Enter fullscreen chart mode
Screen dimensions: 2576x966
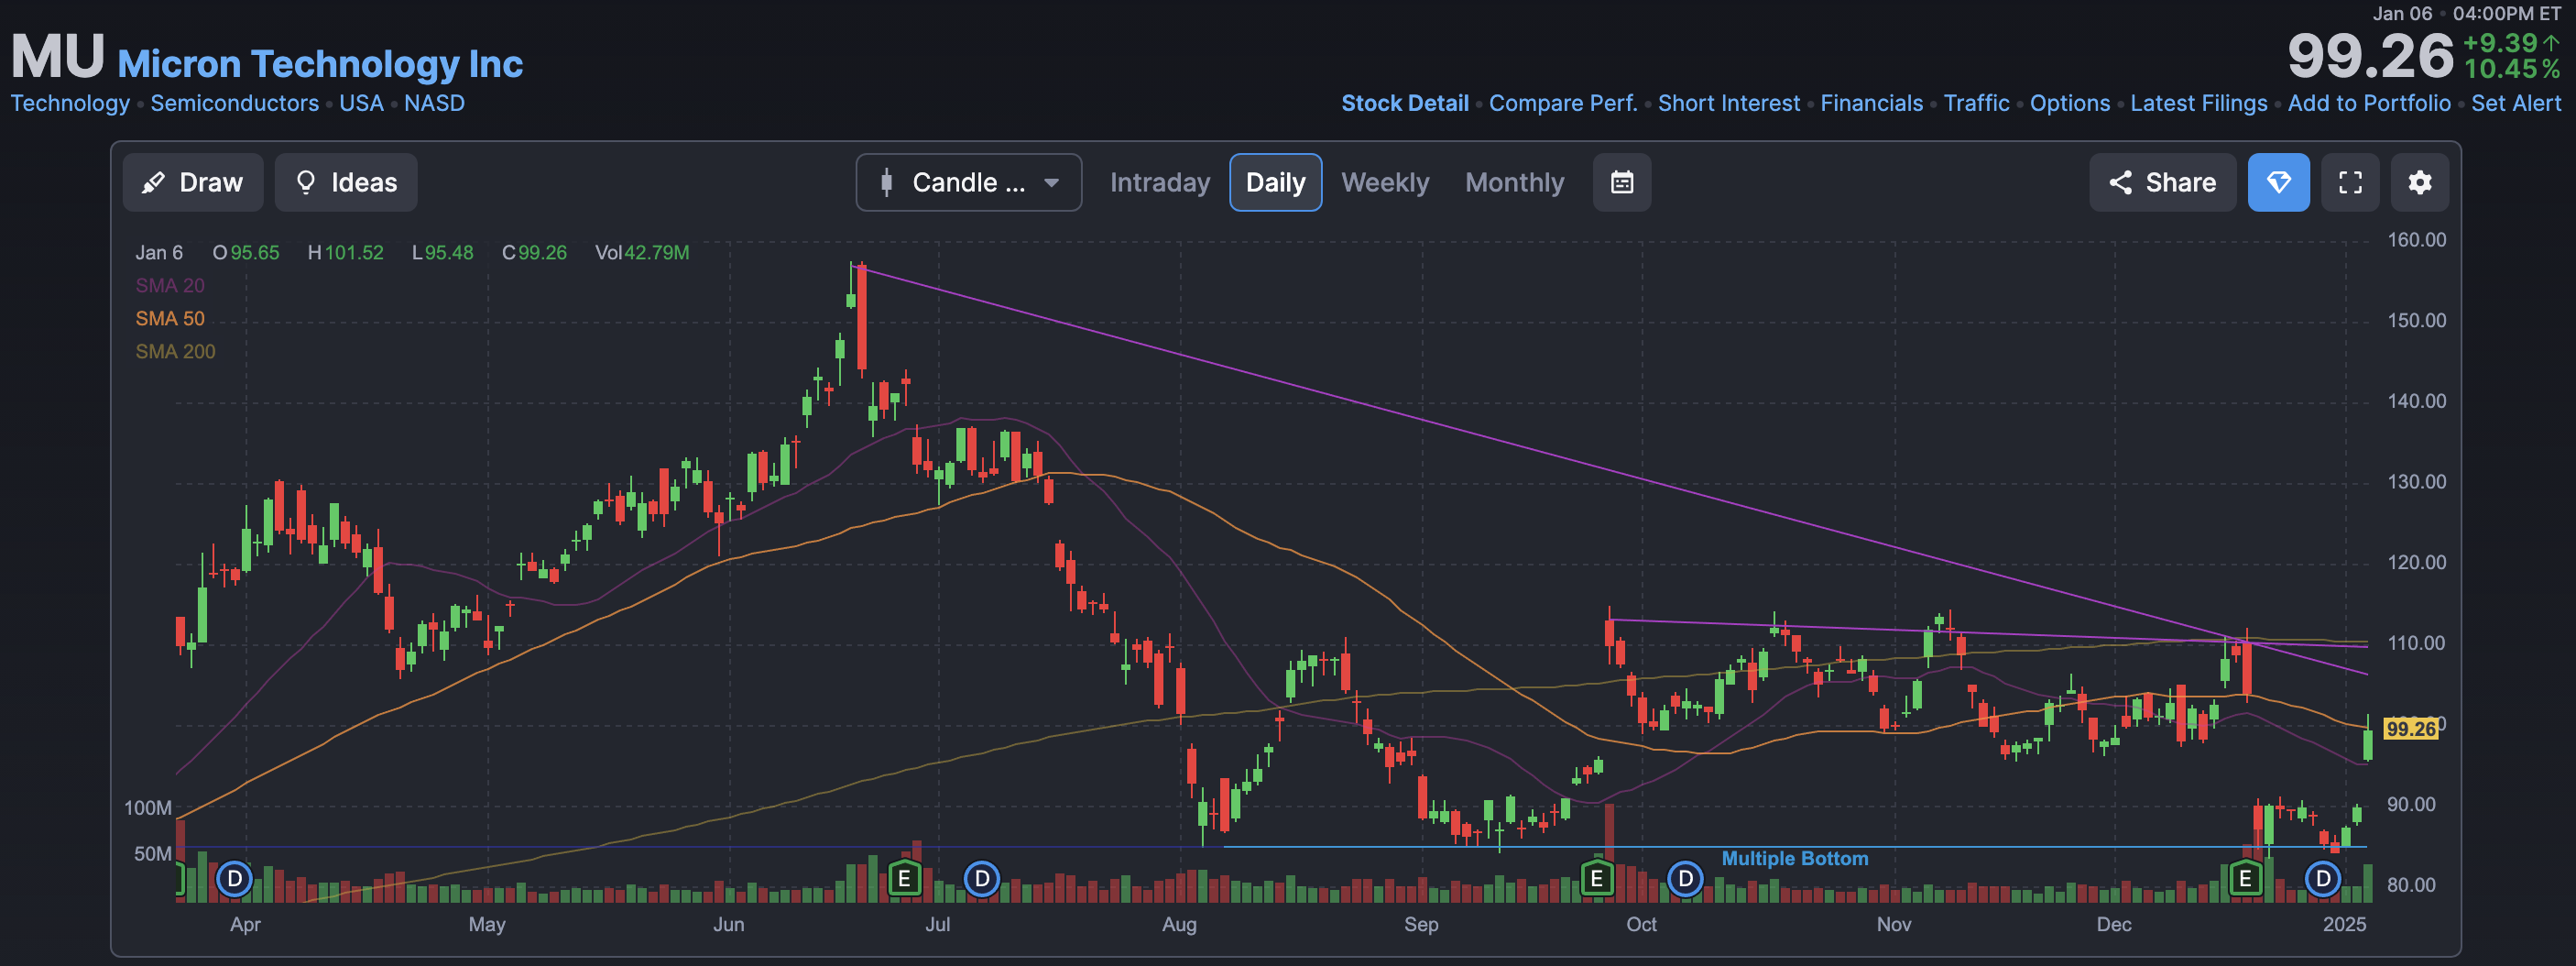click(2350, 182)
